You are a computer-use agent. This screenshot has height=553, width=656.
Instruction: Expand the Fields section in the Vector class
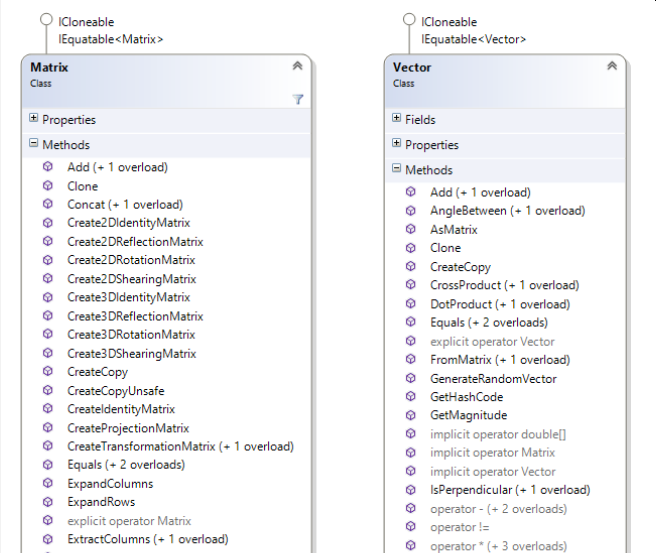point(396,118)
